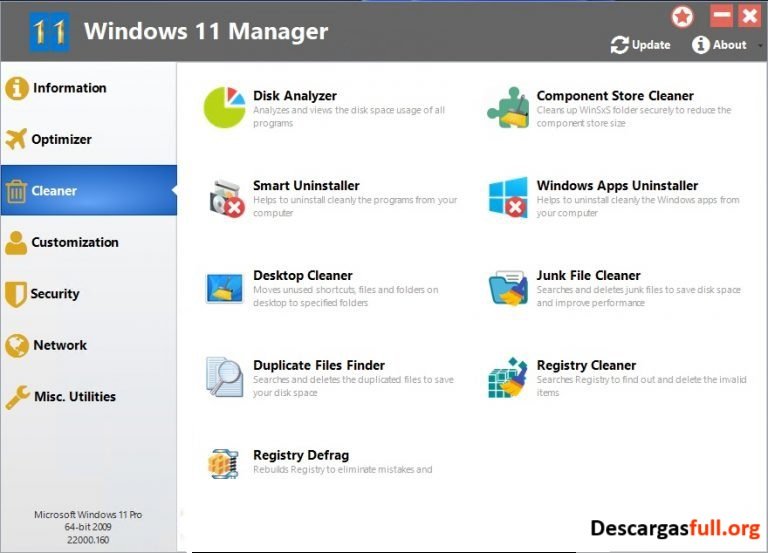This screenshot has width=768, height=553.
Task: Click the Junk File Cleaner folder icon
Action: [x=508, y=288]
